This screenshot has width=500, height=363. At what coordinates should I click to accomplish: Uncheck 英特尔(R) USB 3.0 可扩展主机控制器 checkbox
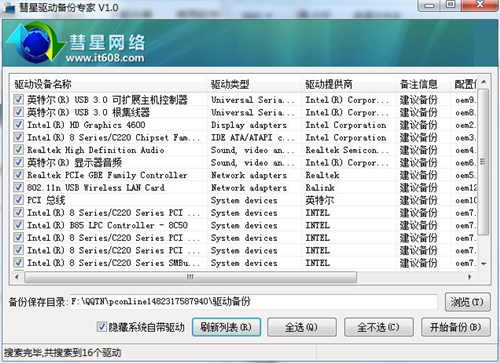pos(19,99)
